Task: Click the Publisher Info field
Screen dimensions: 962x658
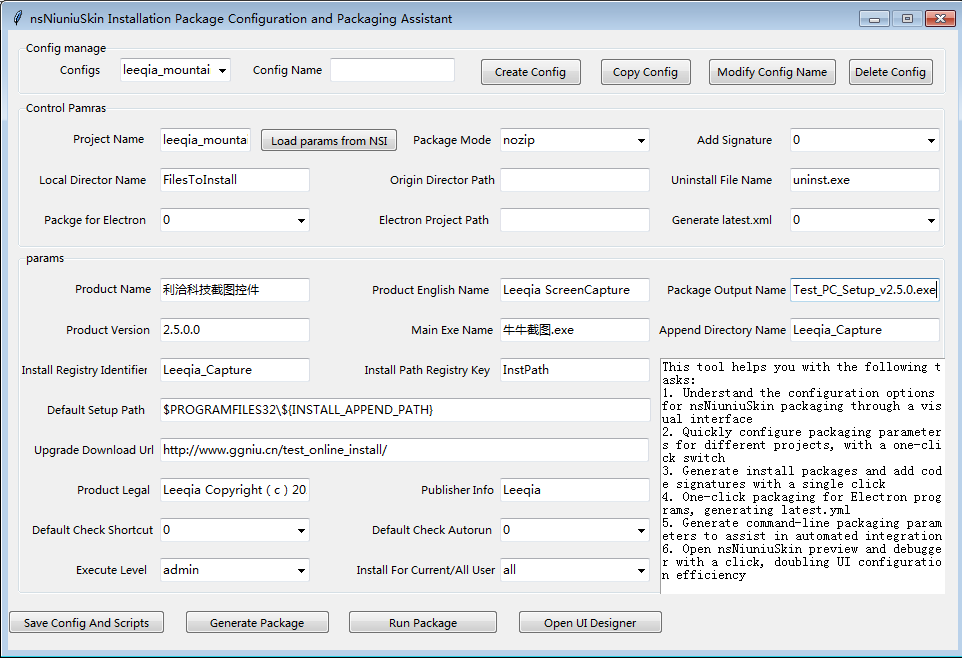Action: [x=574, y=490]
